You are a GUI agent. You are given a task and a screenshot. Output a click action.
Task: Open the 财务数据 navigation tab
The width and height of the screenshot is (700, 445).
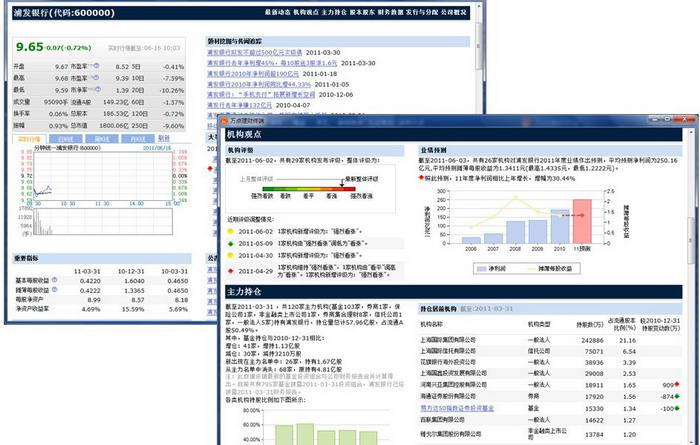[x=390, y=12]
